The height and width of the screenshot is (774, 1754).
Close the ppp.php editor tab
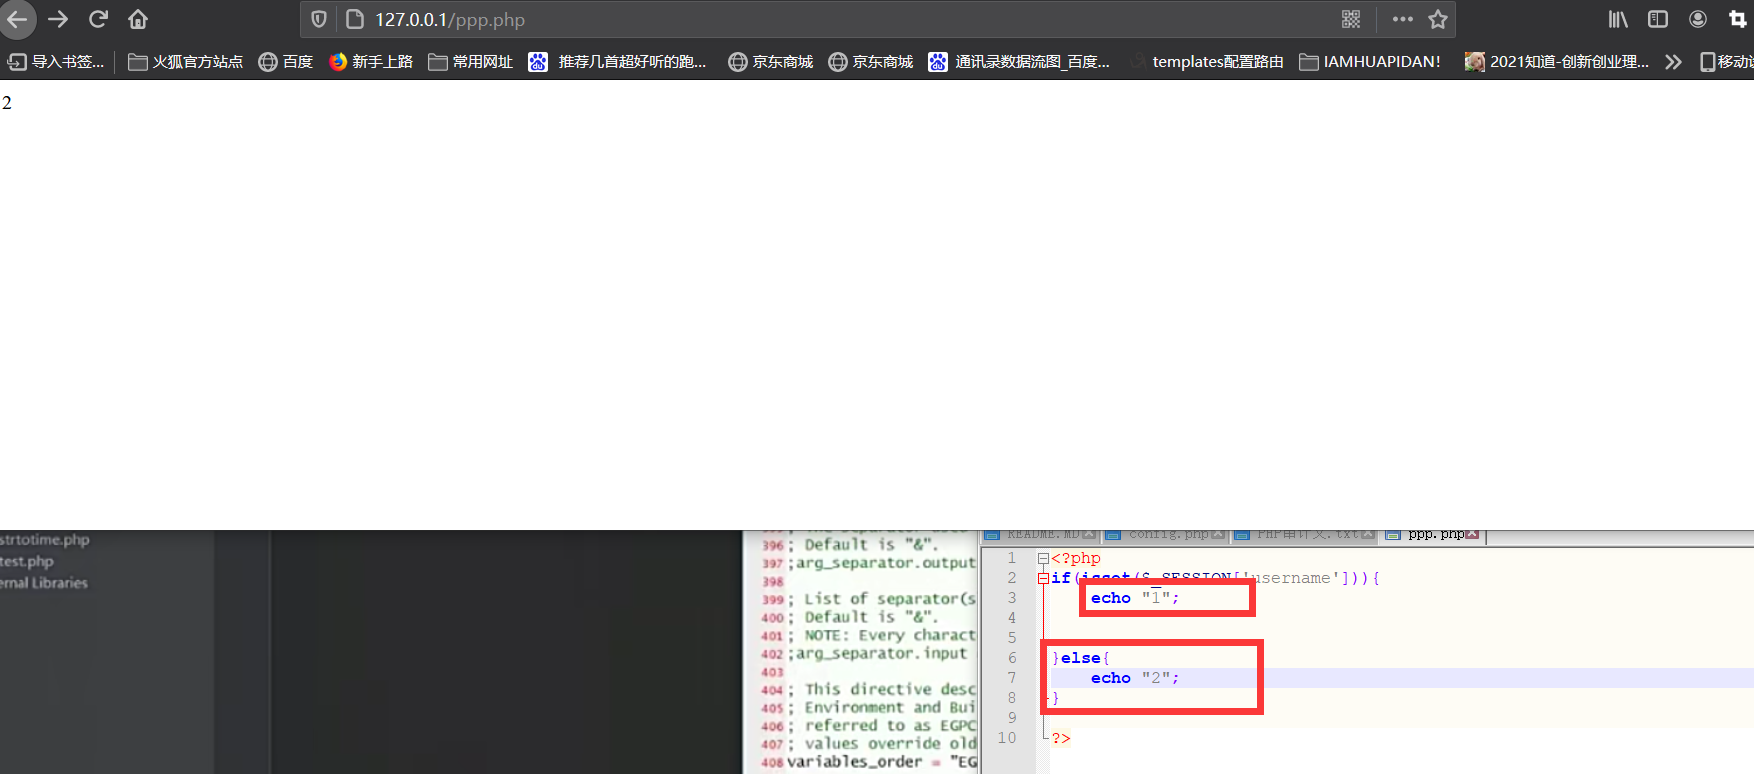click(x=1472, y=534)
